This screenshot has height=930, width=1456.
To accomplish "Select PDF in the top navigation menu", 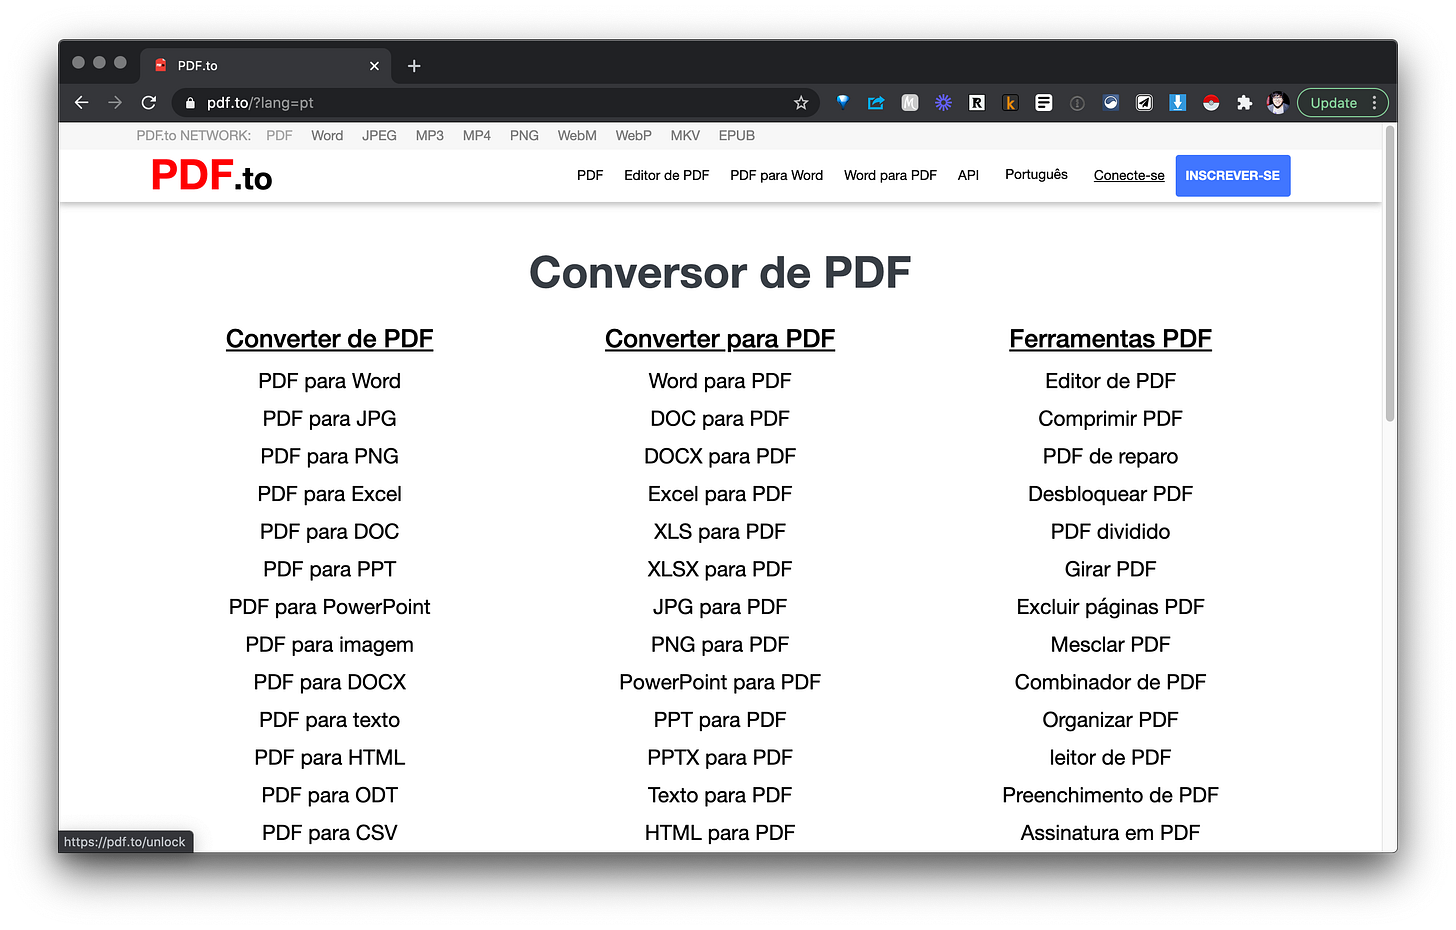I will coord(590,175).
